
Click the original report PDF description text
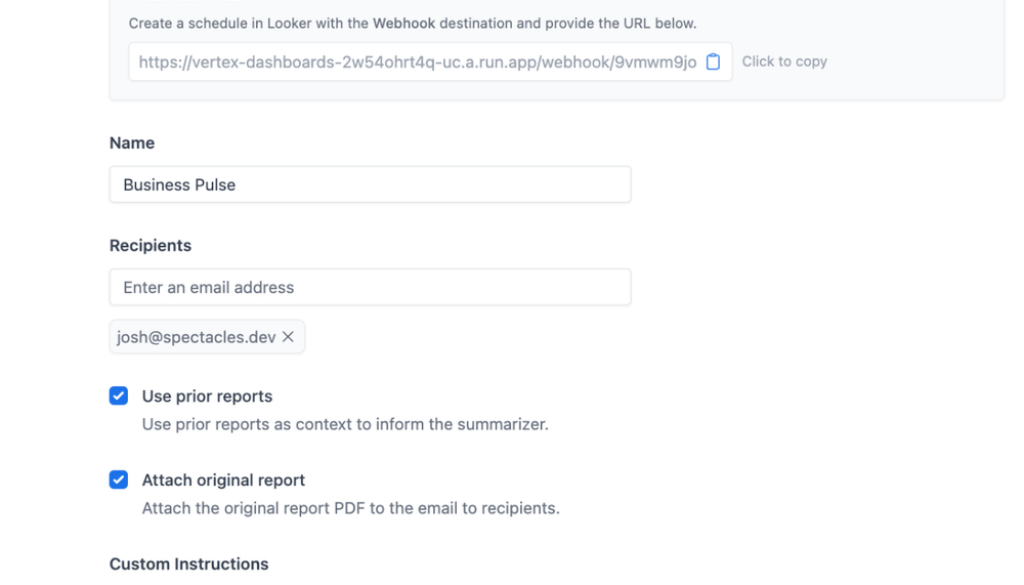coord(350,508)
